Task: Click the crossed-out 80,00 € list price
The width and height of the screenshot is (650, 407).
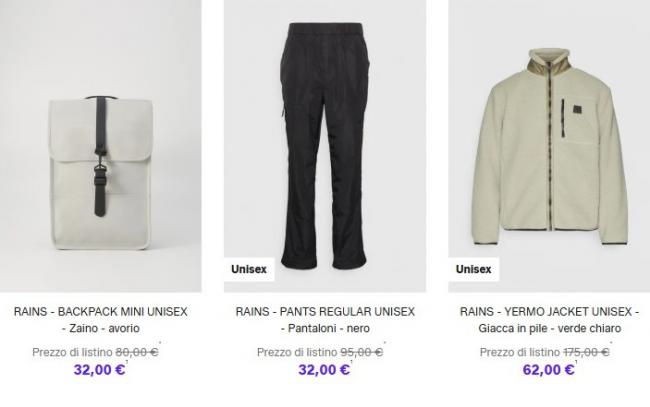Action: coord(137,352)
